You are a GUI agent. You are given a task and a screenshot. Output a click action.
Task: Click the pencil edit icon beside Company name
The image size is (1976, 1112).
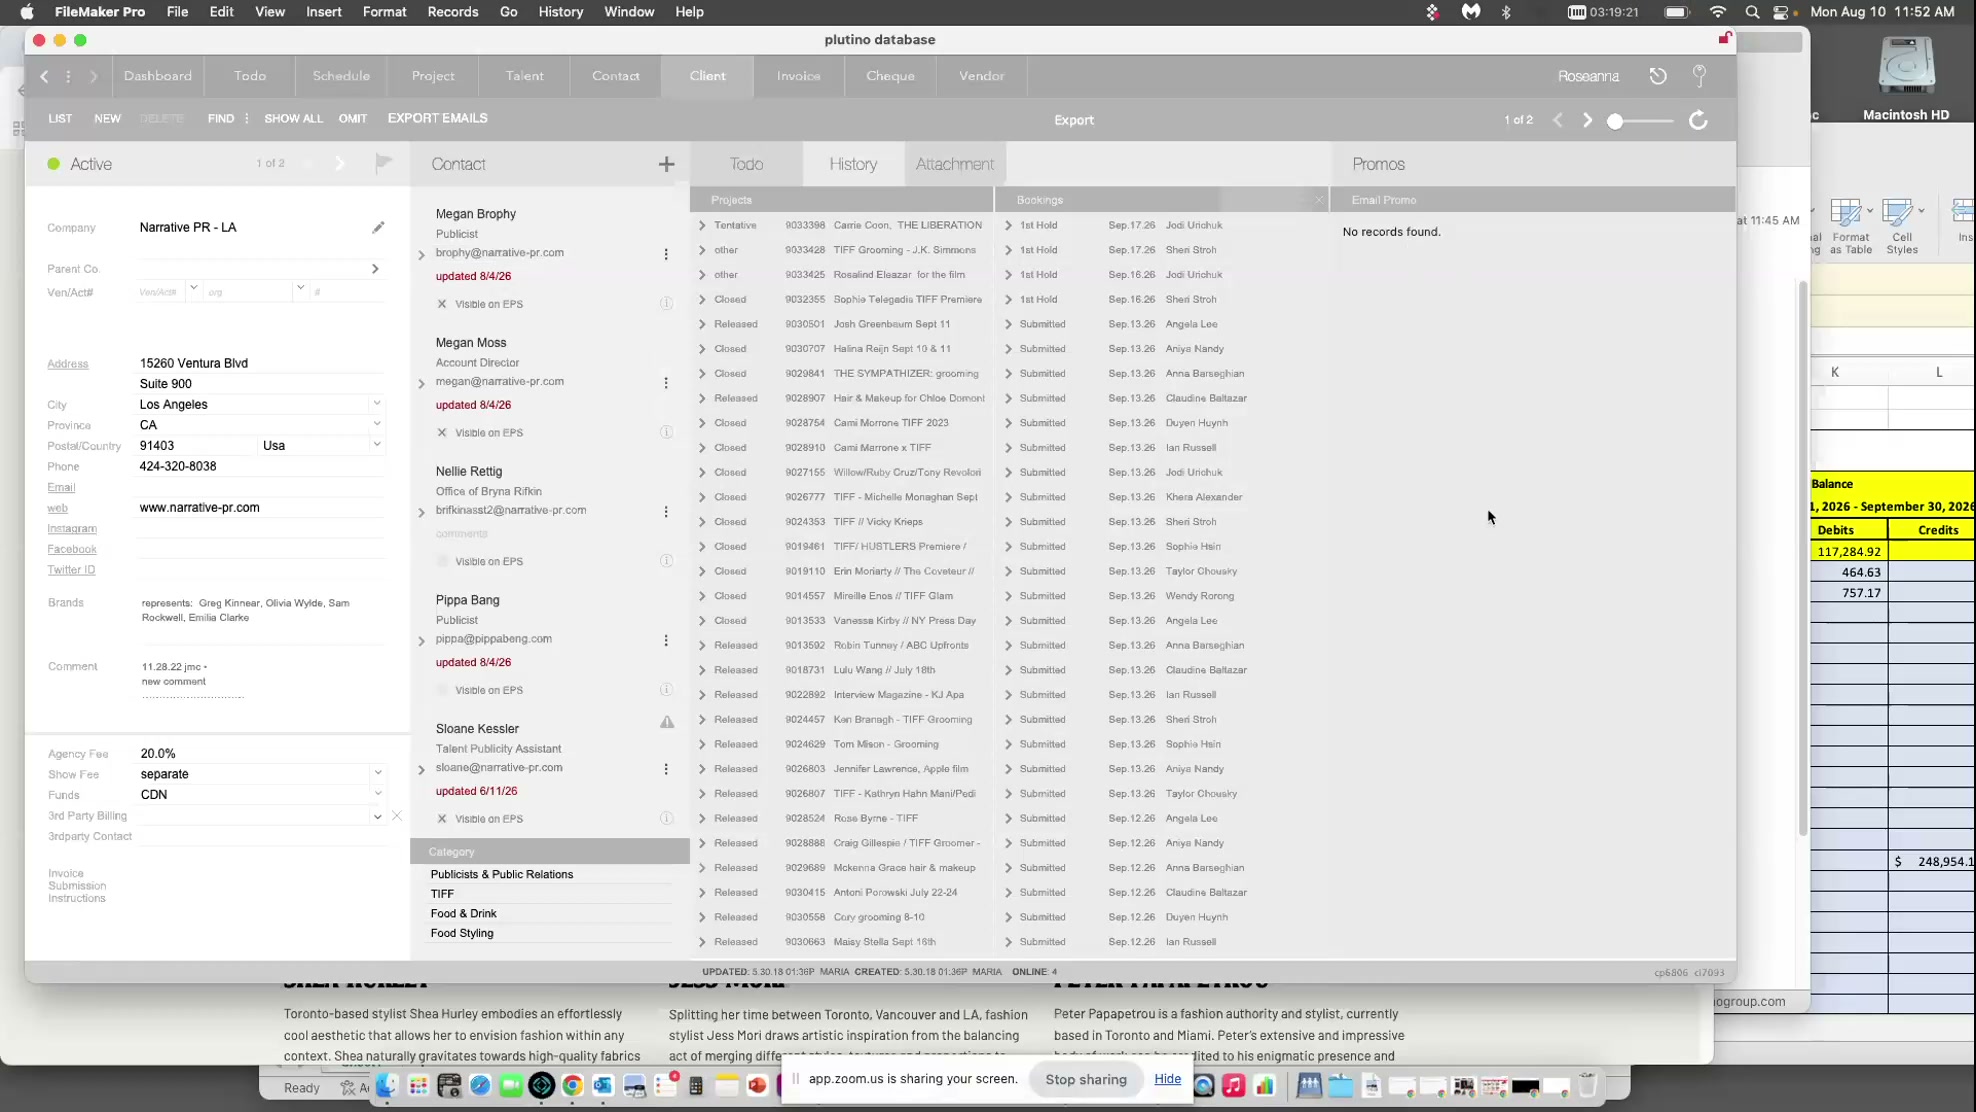coord(378,228)
